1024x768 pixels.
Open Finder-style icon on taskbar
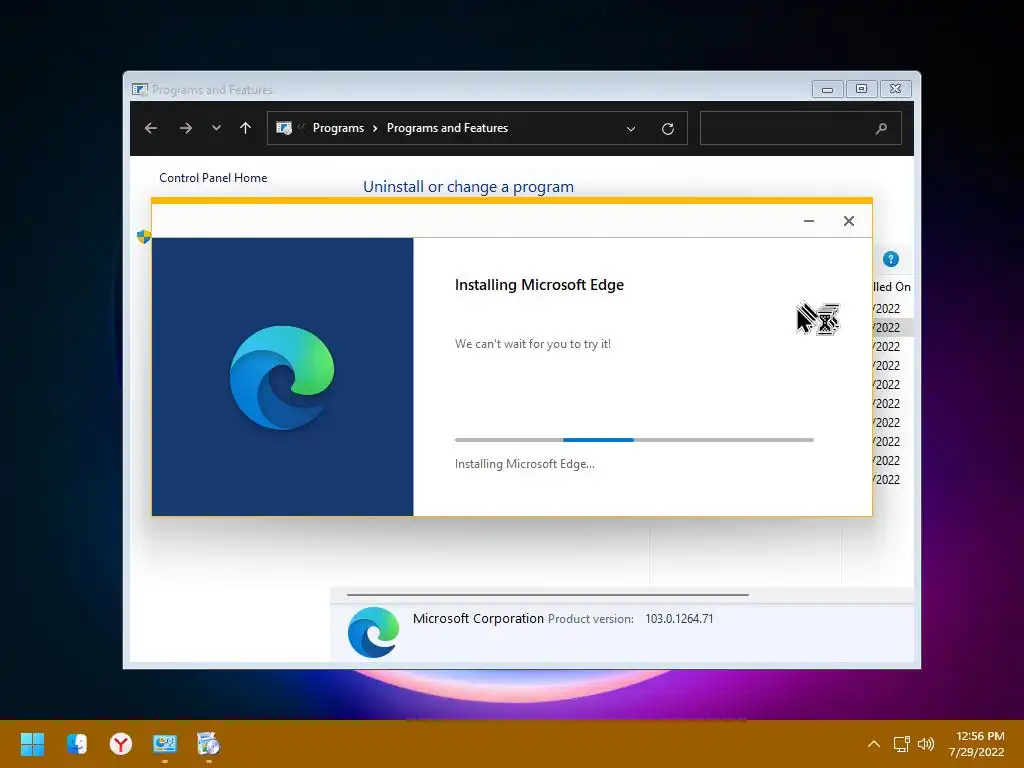click(76, 744)
